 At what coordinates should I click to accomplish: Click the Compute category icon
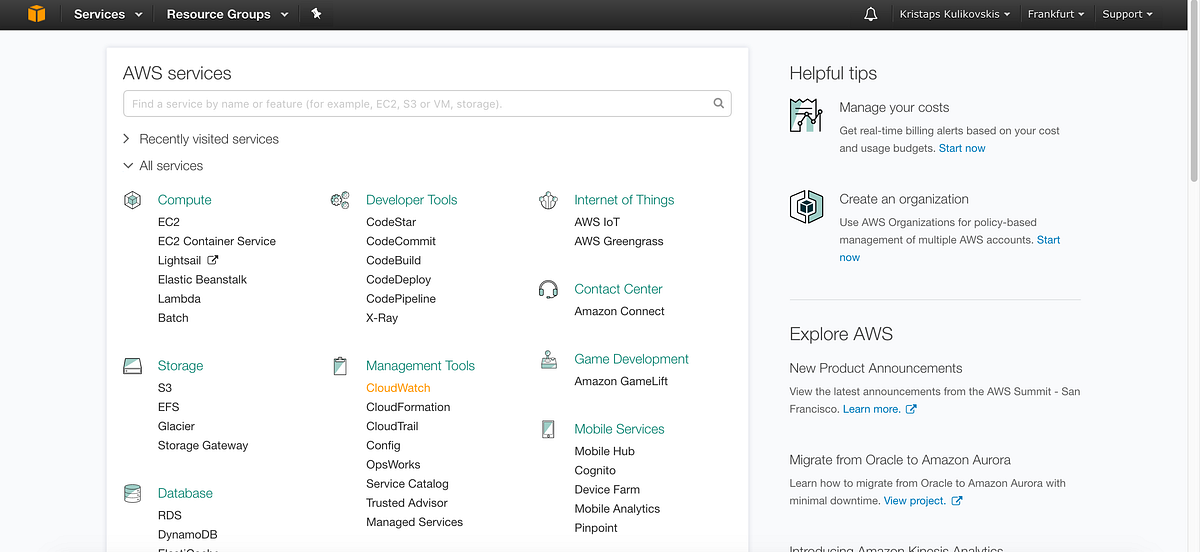tap(132, 200)
